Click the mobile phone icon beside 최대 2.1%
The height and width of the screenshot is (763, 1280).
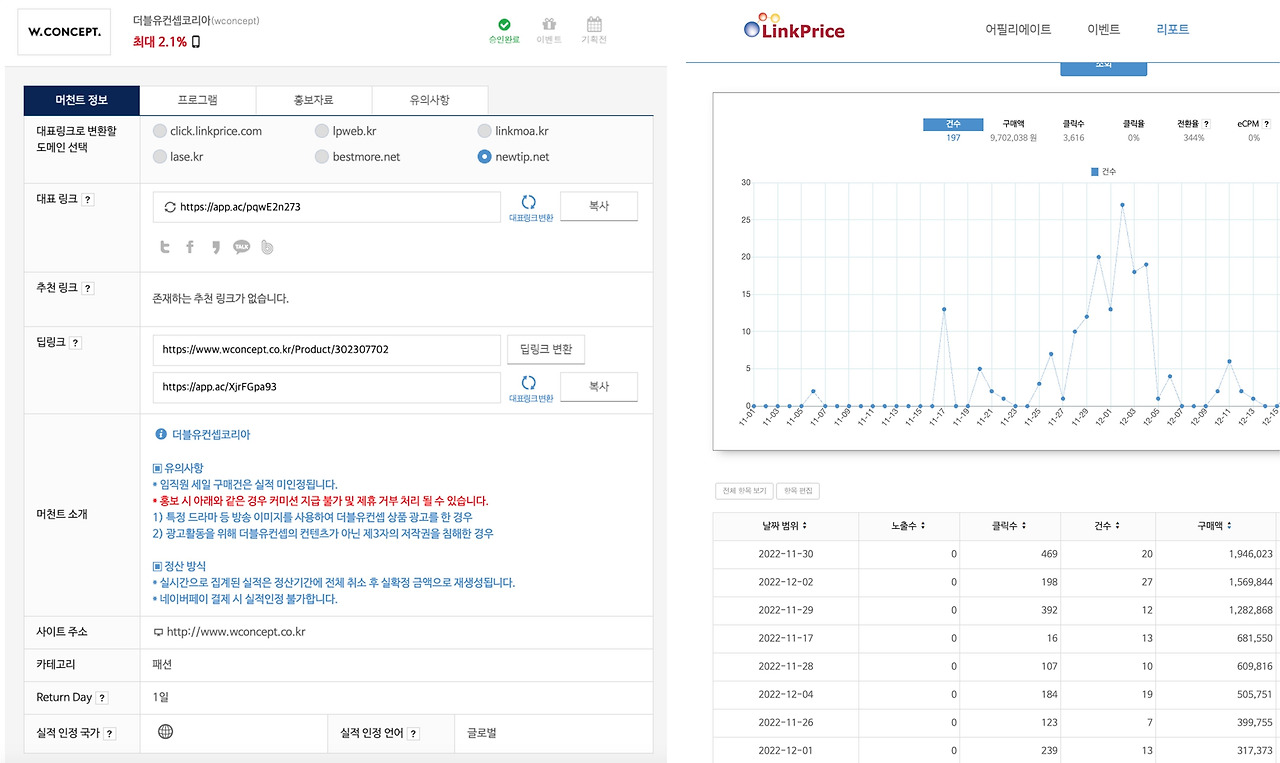coord(196,41)
